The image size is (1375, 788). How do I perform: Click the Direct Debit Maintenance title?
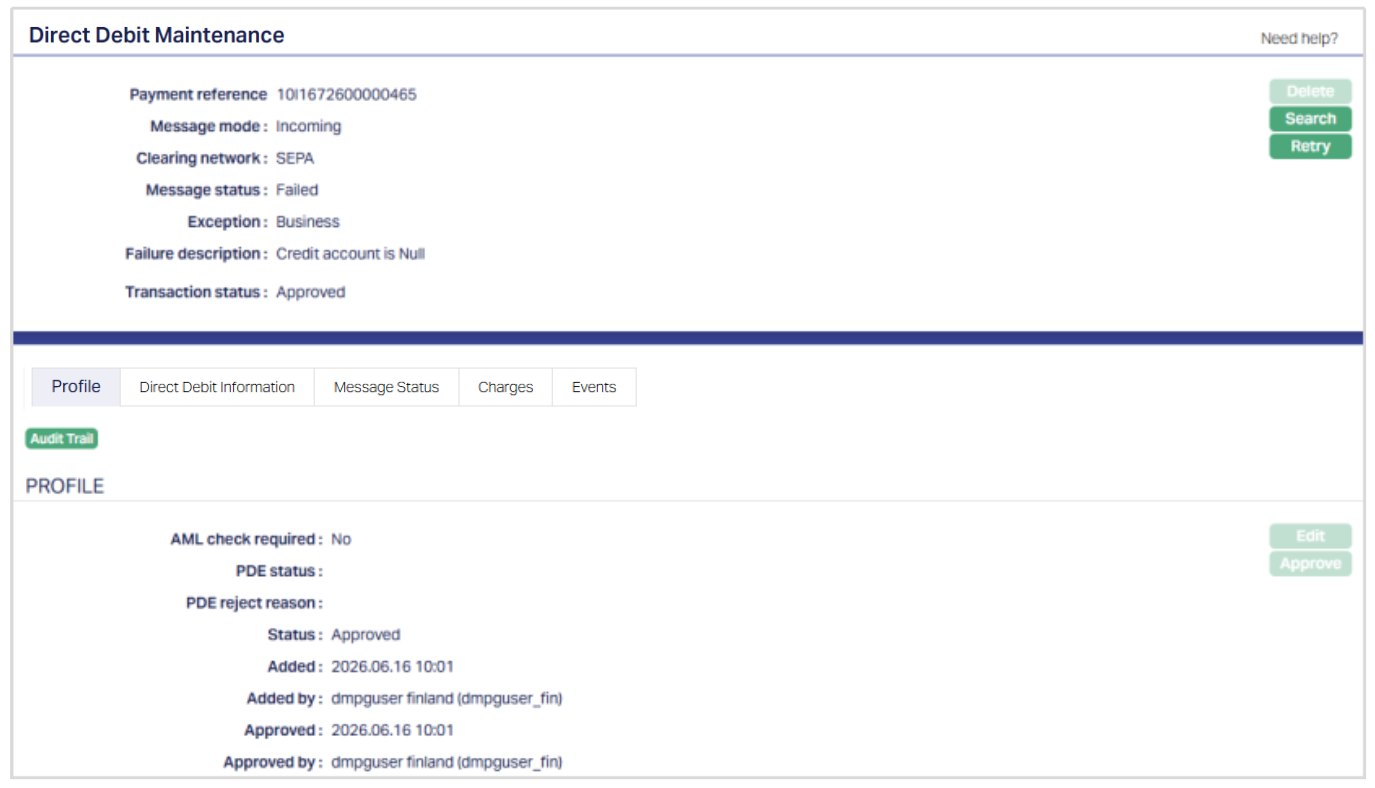(x=156, y=35)
